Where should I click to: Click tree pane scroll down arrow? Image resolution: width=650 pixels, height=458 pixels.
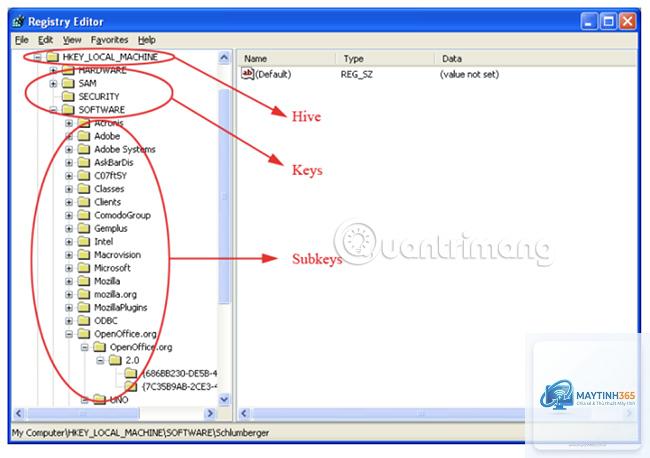point(224,400)
